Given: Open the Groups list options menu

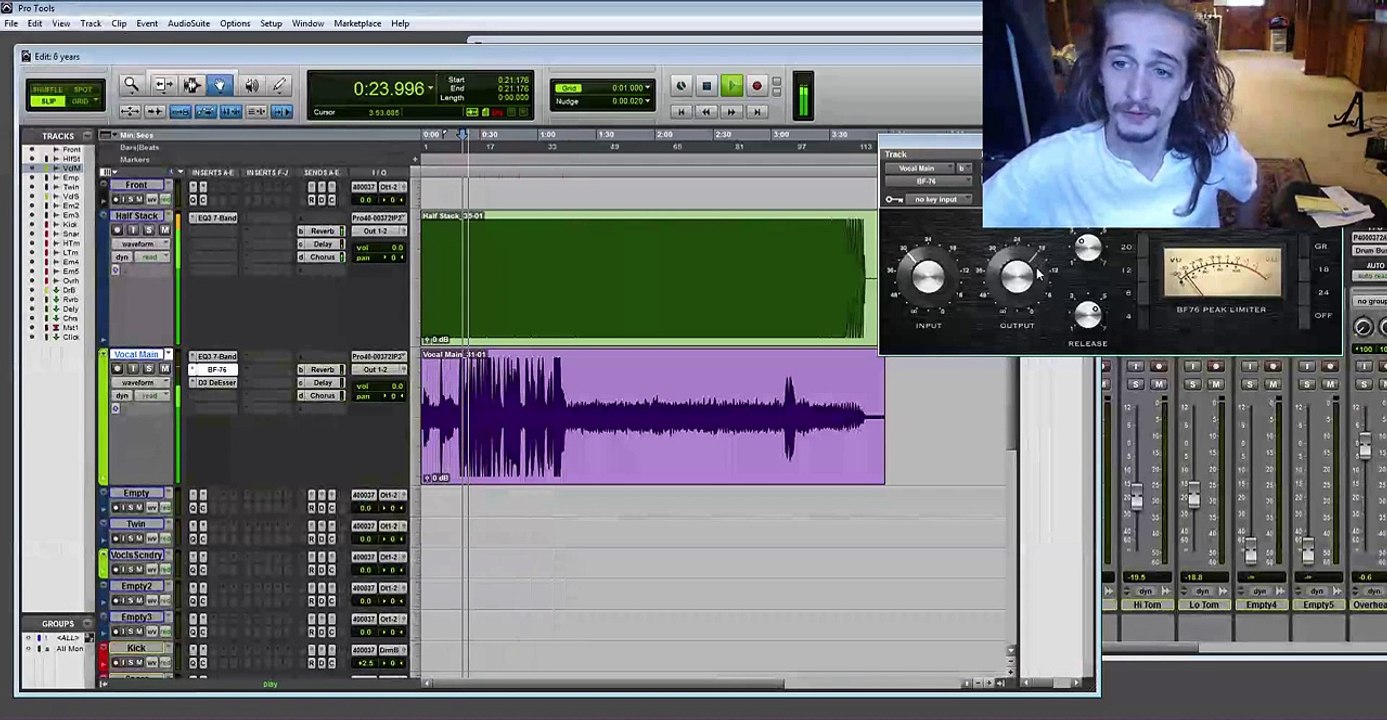Looking at the screenshot, I should [x=88, y=623].
